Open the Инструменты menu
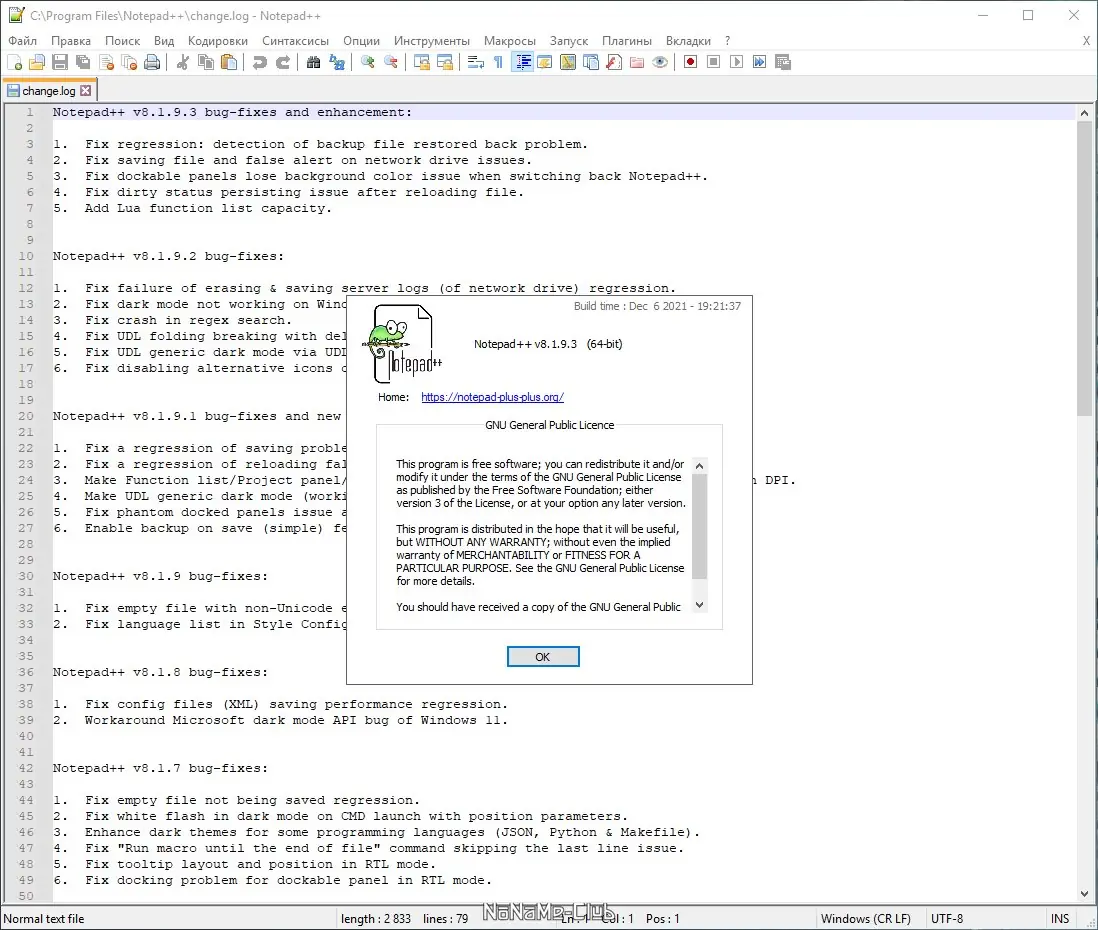Image resolution: width=1098 pixels, height=930 pixels. (x=431, y=41)
